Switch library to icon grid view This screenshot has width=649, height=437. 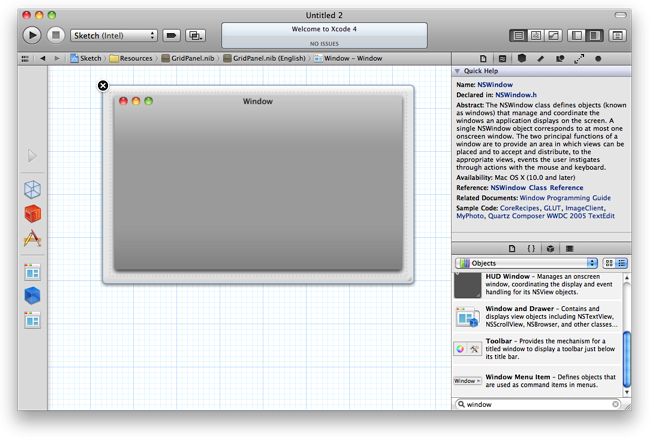(x=609, y=263)
